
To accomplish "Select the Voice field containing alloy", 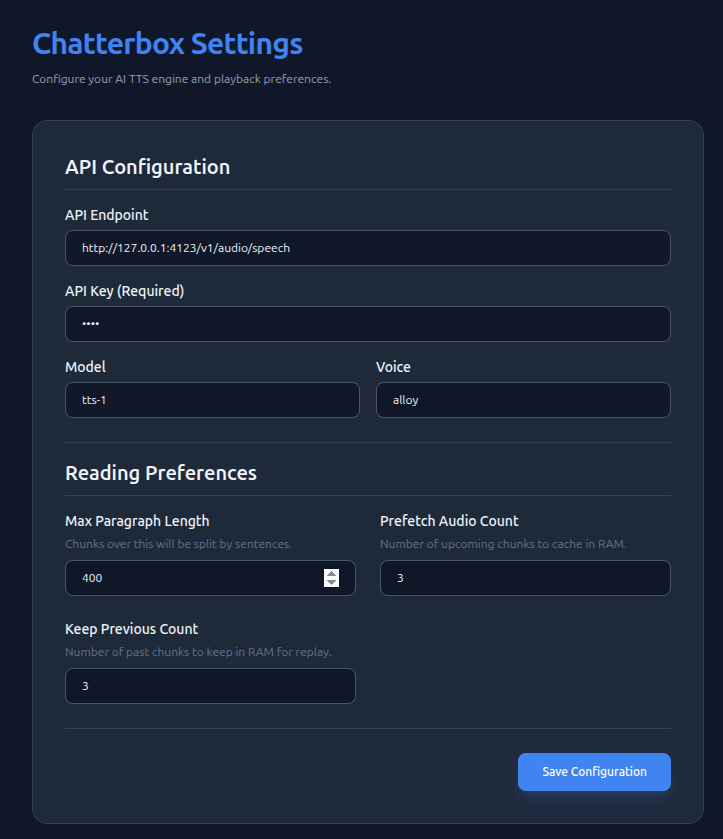I will pyautogui.click(x=523, y=400).
